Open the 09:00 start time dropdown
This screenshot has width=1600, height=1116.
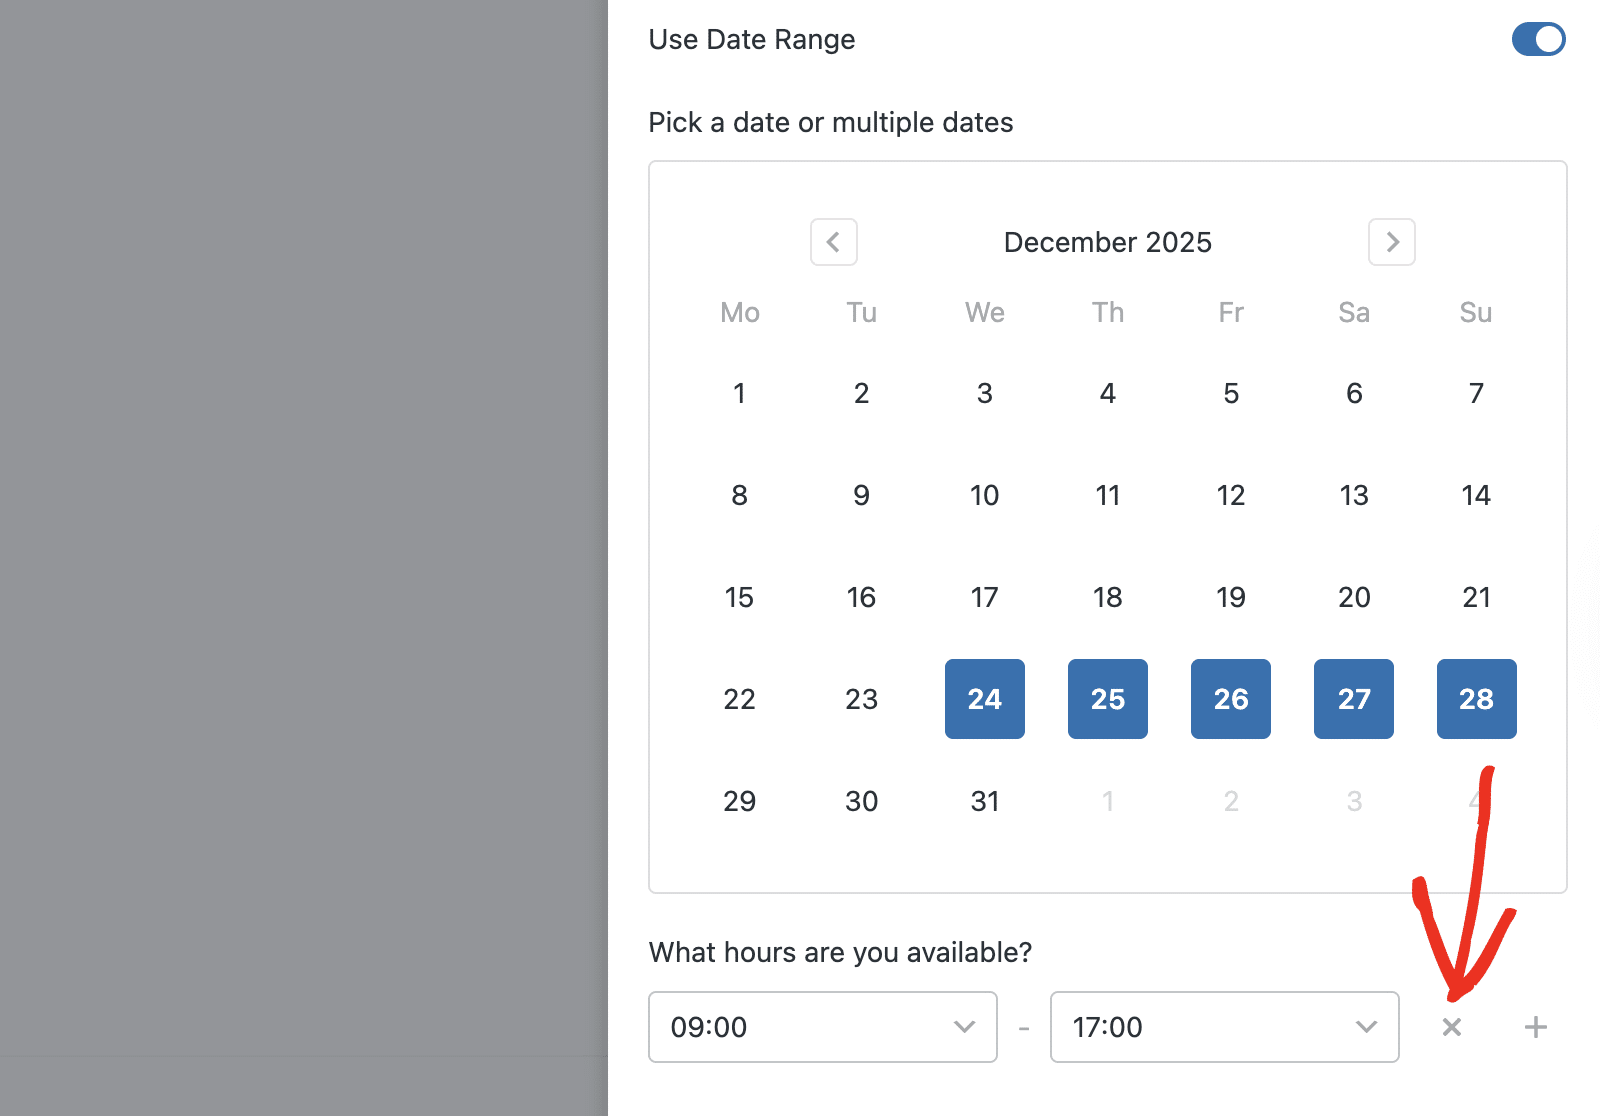point(822,1027)
